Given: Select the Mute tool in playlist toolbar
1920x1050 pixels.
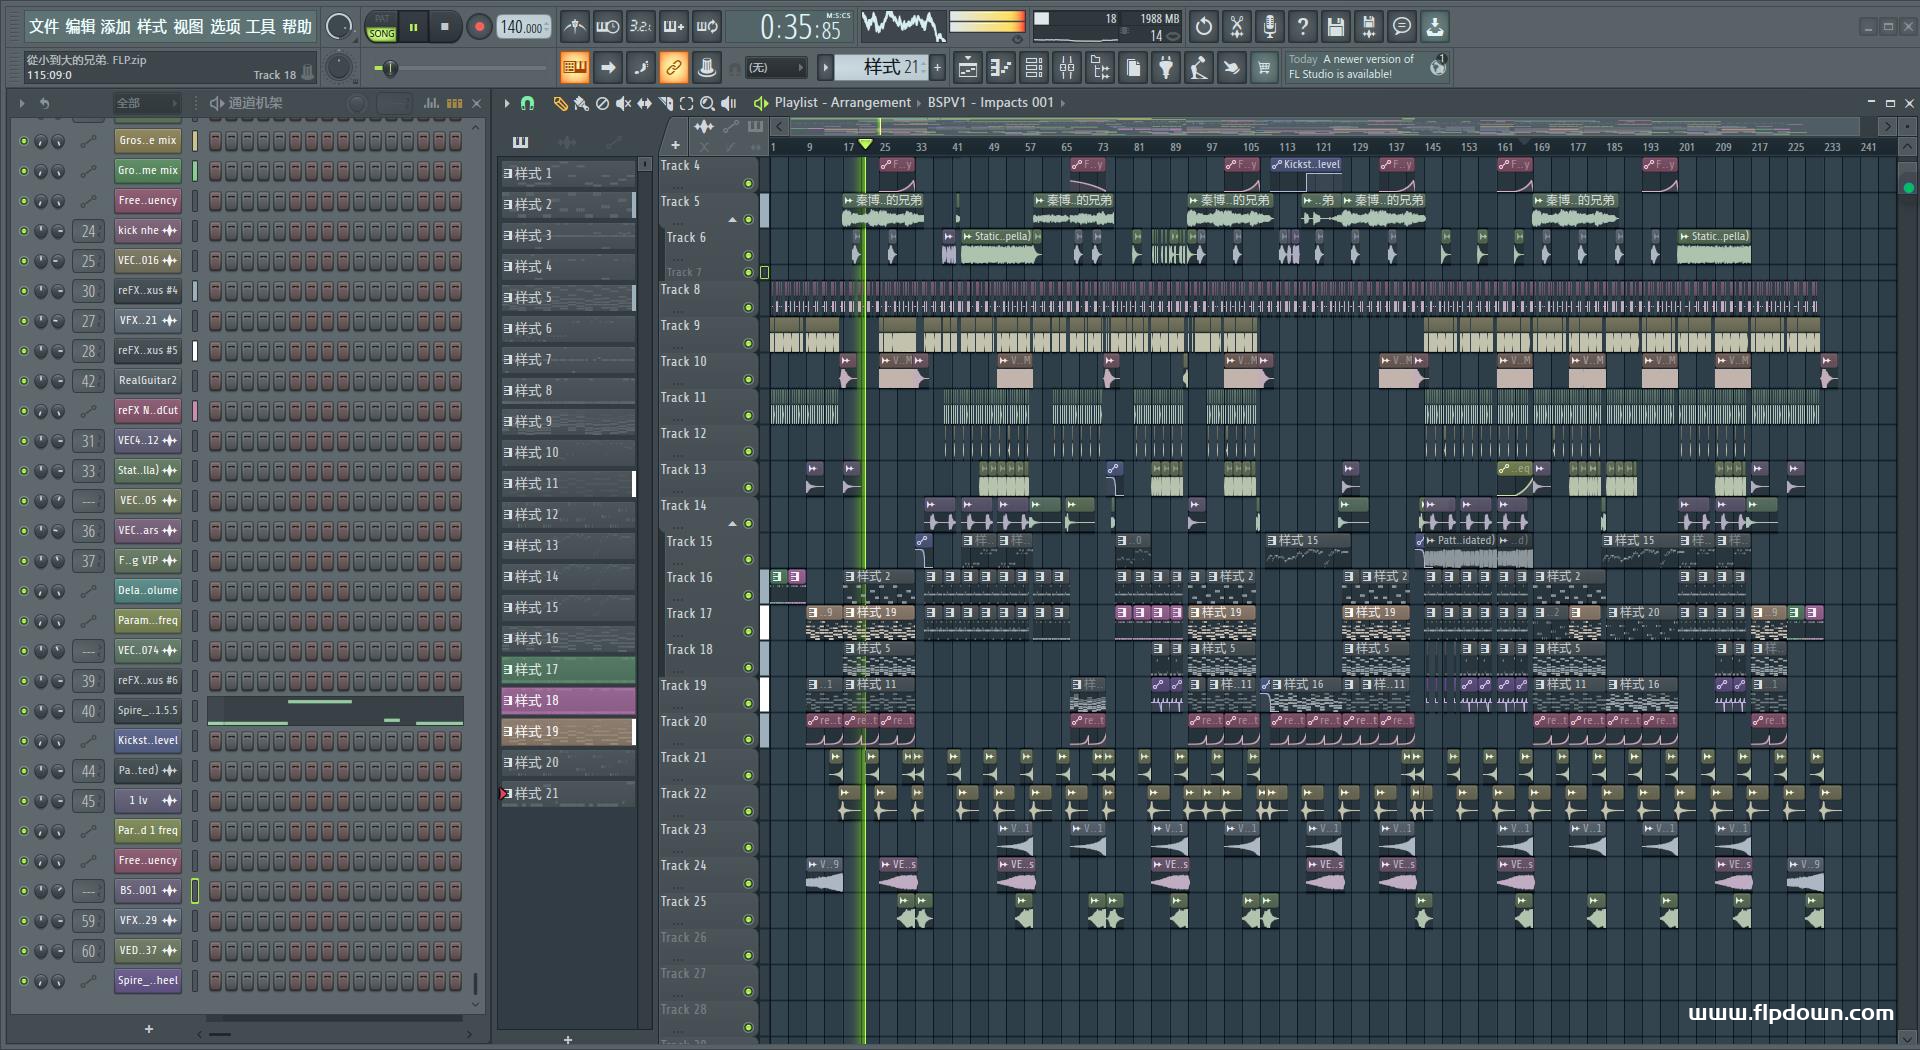Looking at the screenshot, I should coord(623,103).
